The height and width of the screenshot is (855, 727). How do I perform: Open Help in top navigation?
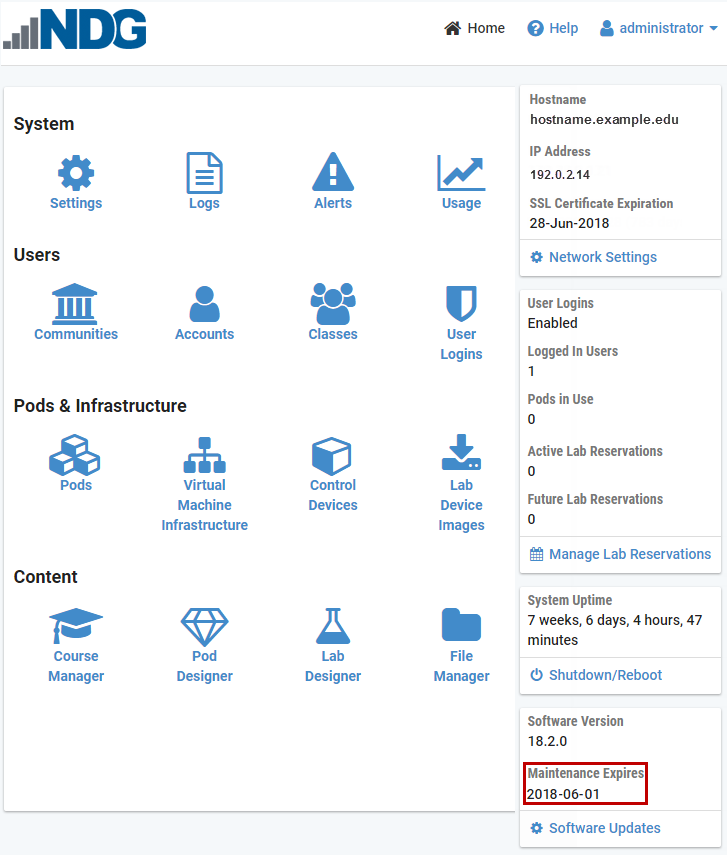coord(553,28)
